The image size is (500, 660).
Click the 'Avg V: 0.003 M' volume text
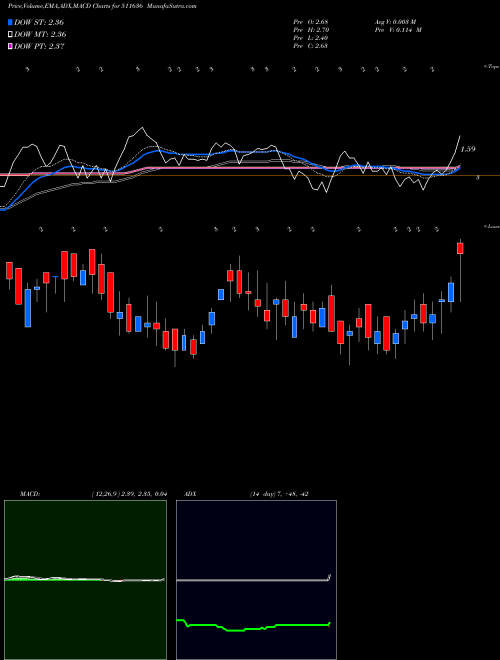click(x=395, y=22)
